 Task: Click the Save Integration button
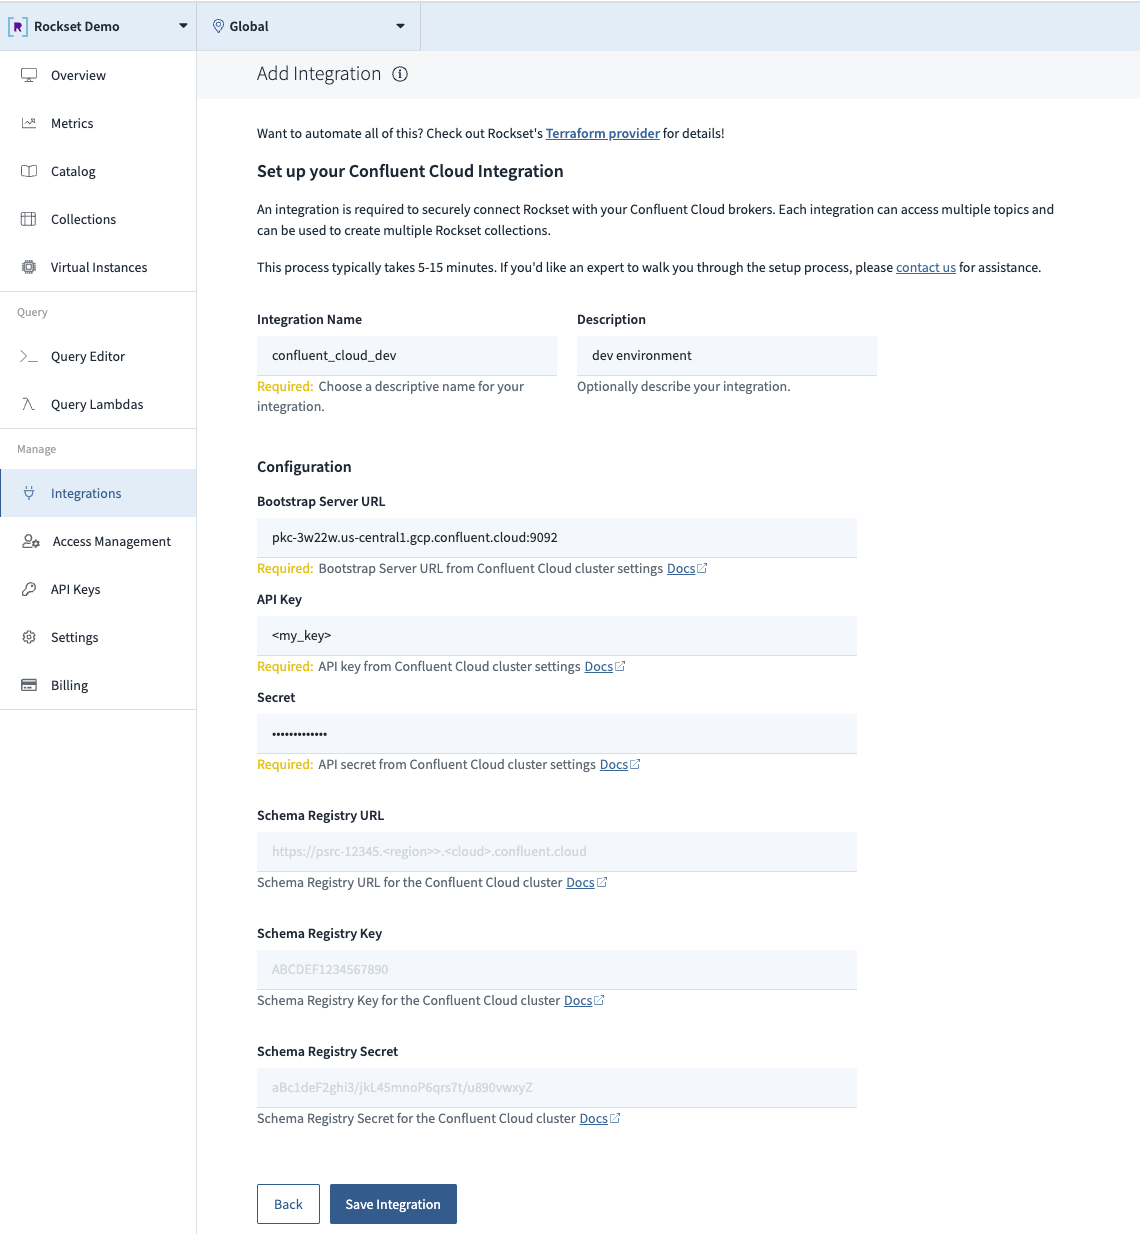[393, 1204]
